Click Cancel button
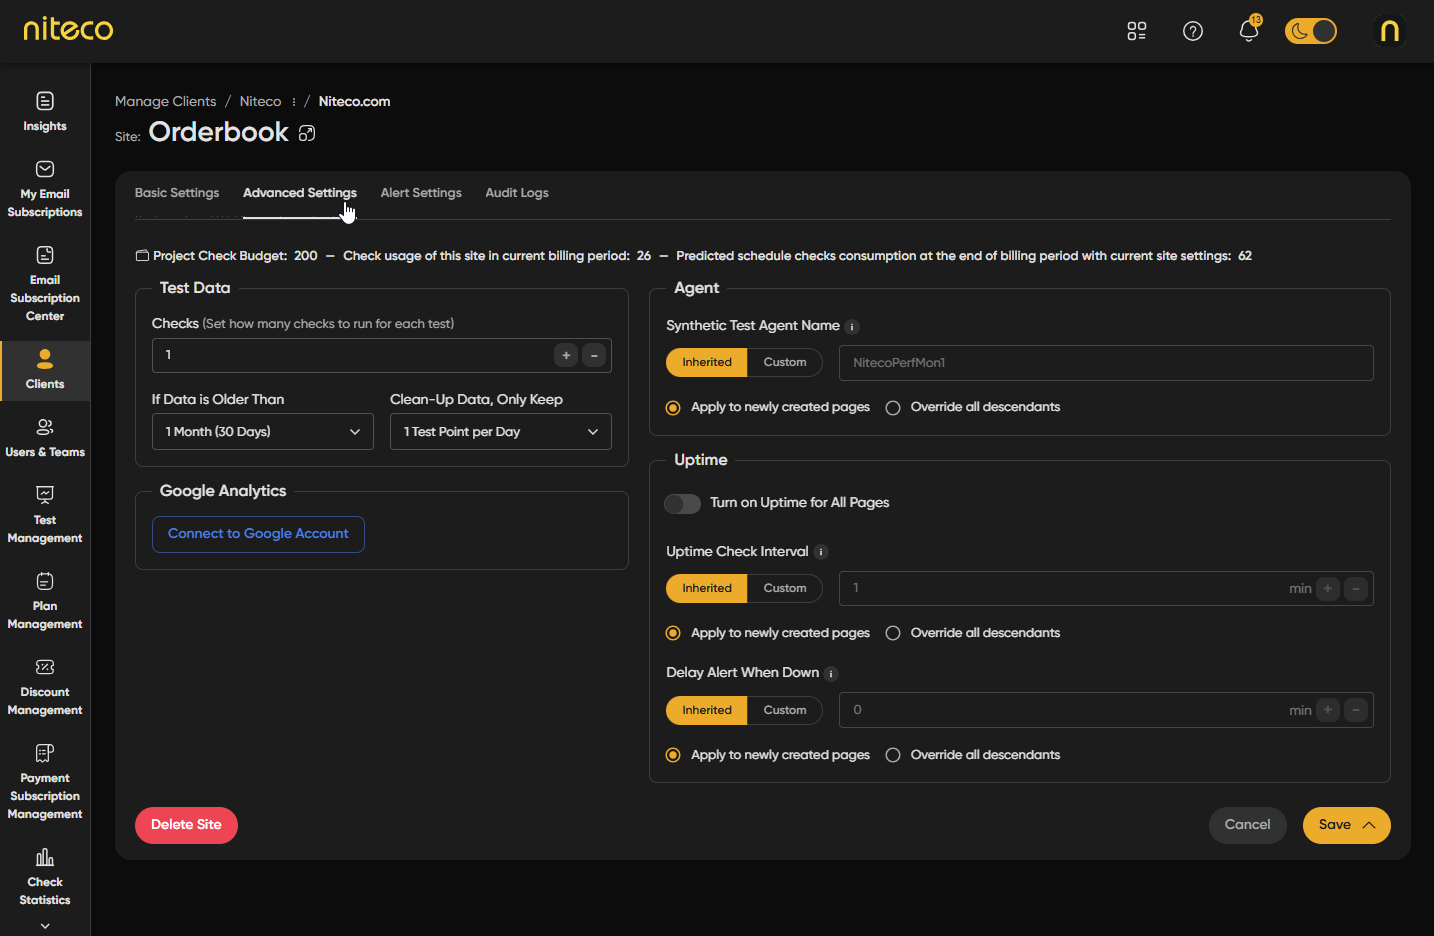Screen dimensions: 1434x936 click(1248, 825)
